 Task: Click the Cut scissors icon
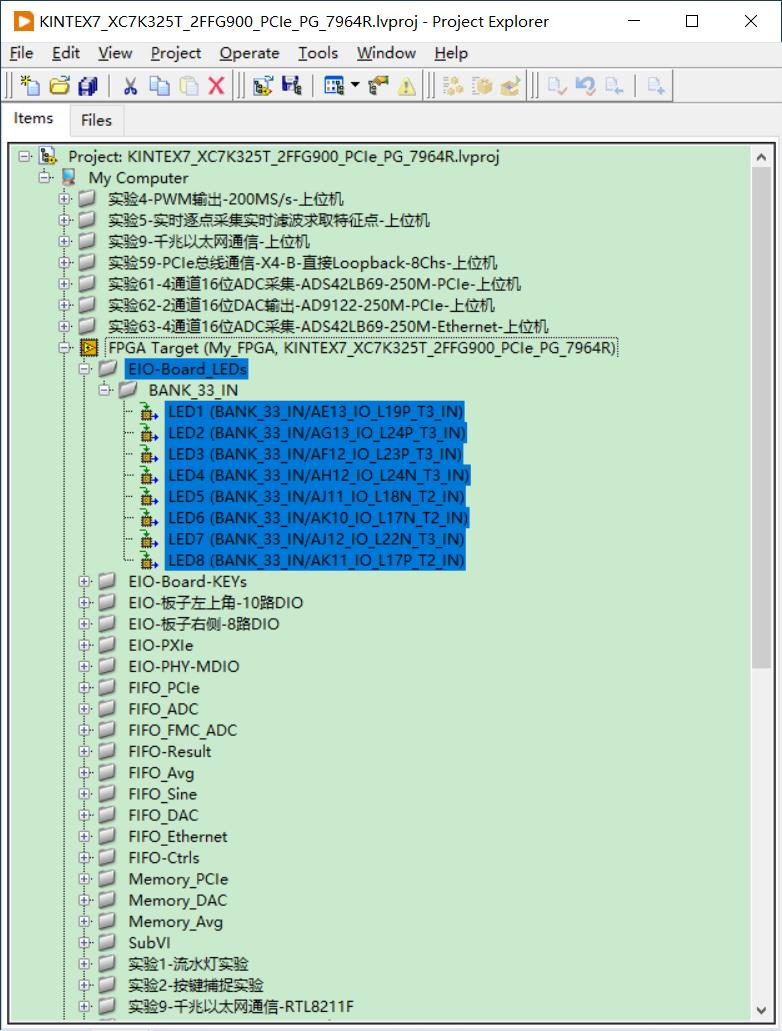click(x=130, y=85)
